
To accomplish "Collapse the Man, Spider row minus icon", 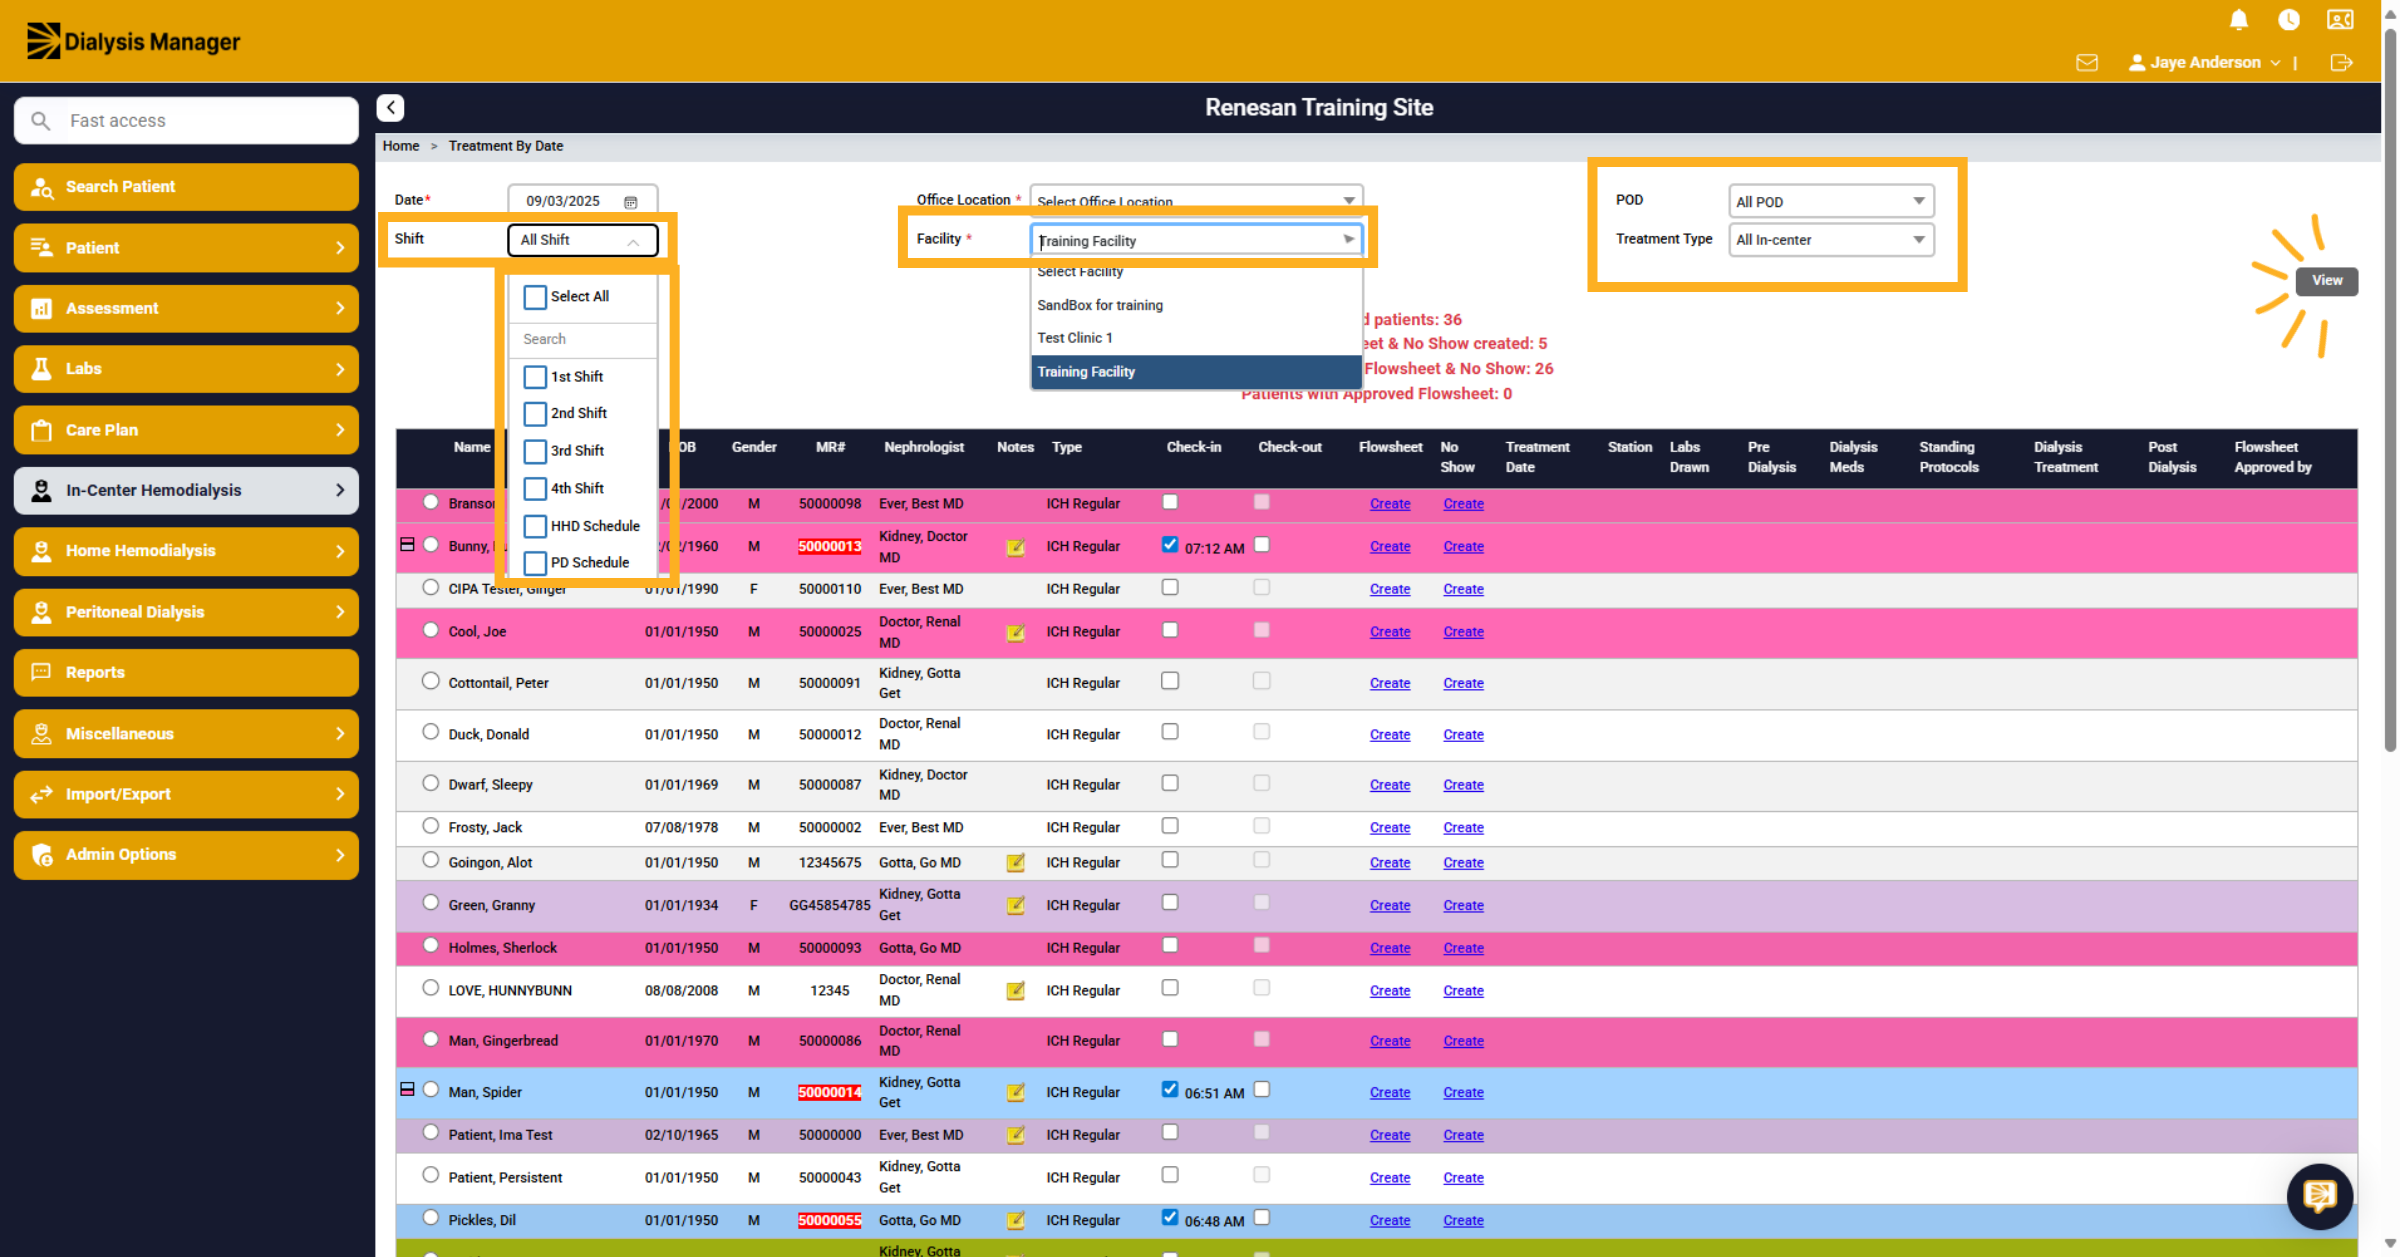I will (x=407, y=1090).
